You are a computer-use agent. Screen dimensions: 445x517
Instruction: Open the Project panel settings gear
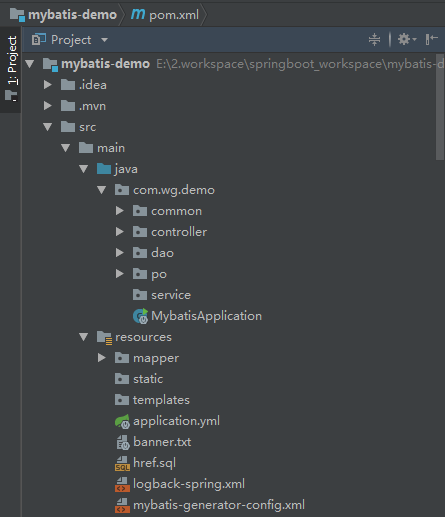tap(407, 39)
